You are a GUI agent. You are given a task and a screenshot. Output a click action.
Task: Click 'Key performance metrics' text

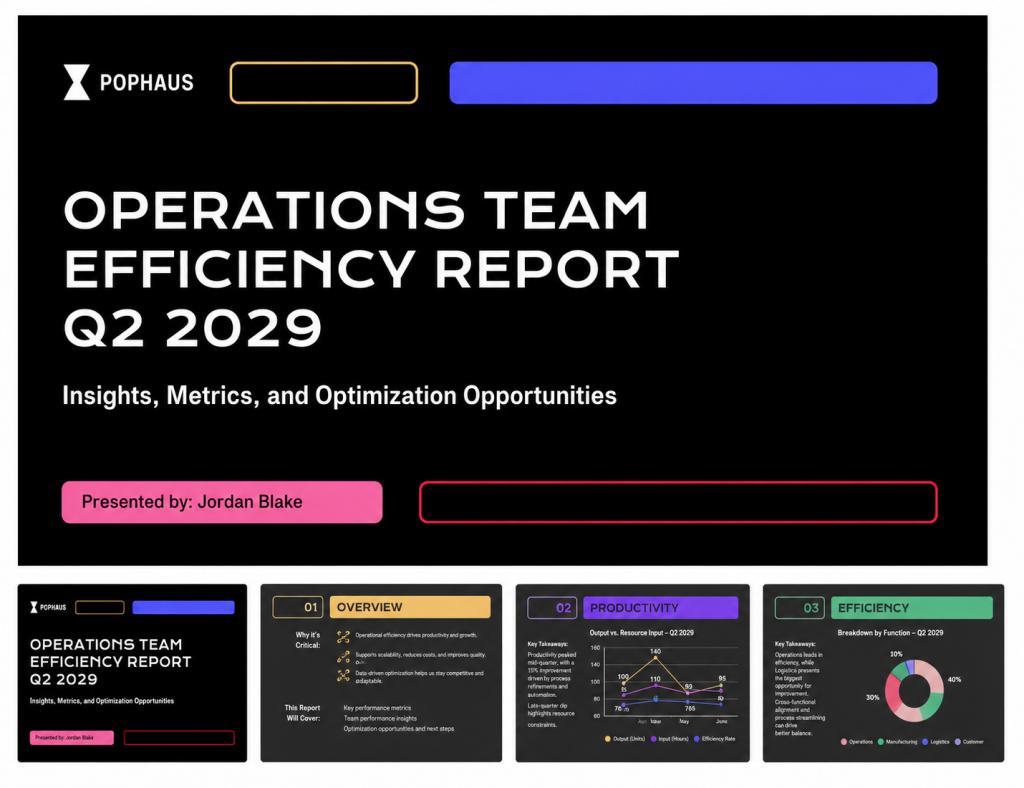377,708
